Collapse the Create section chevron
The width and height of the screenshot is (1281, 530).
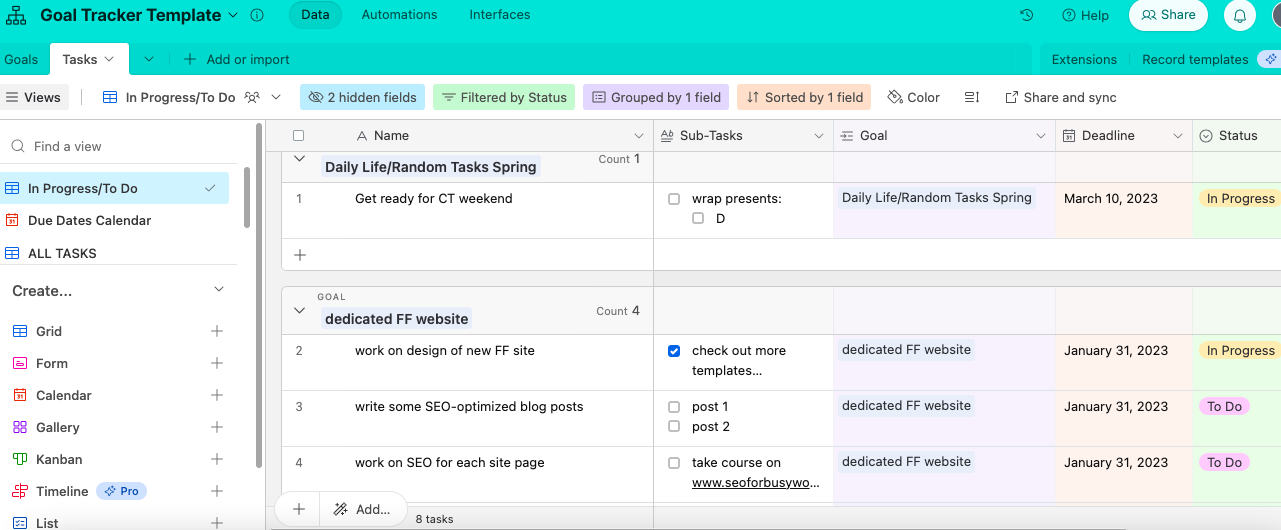[x=220, y=290]
